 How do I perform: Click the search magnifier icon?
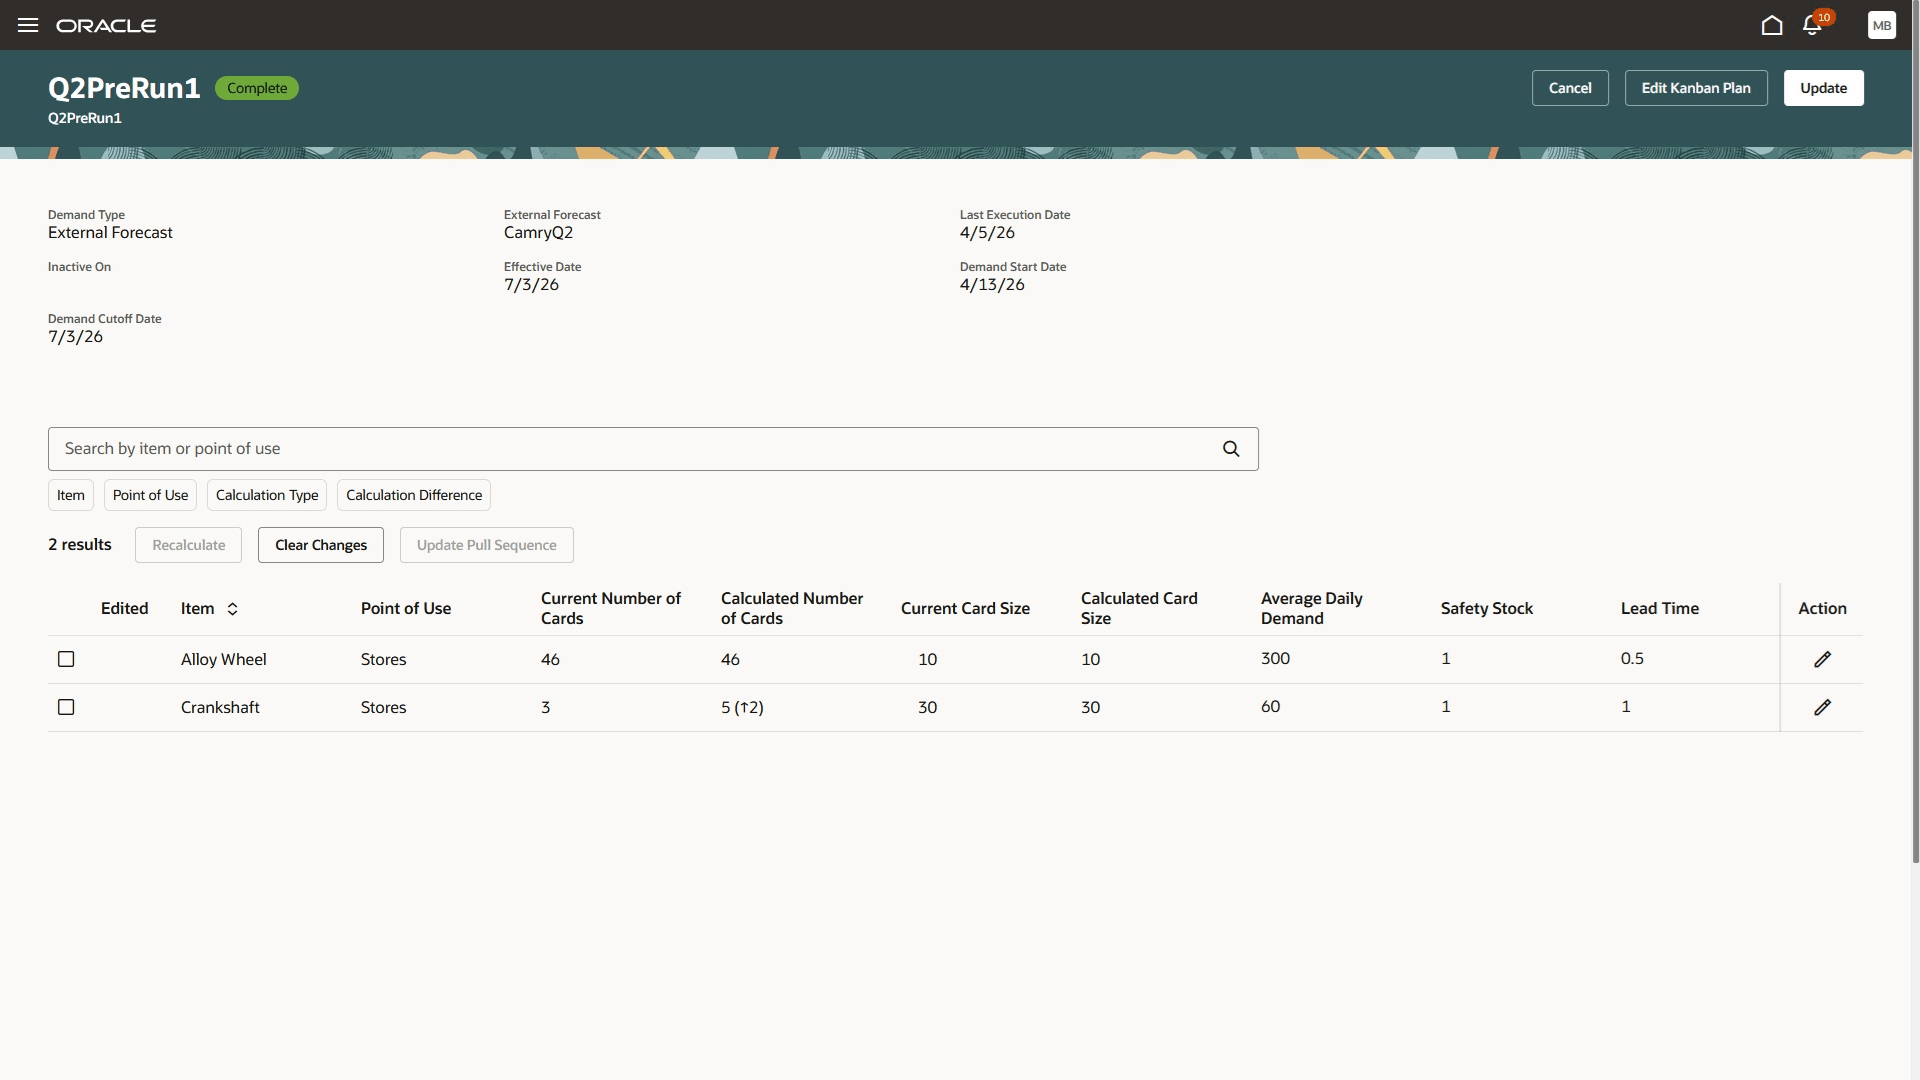pyautogui.click(x=1231, y=449)
